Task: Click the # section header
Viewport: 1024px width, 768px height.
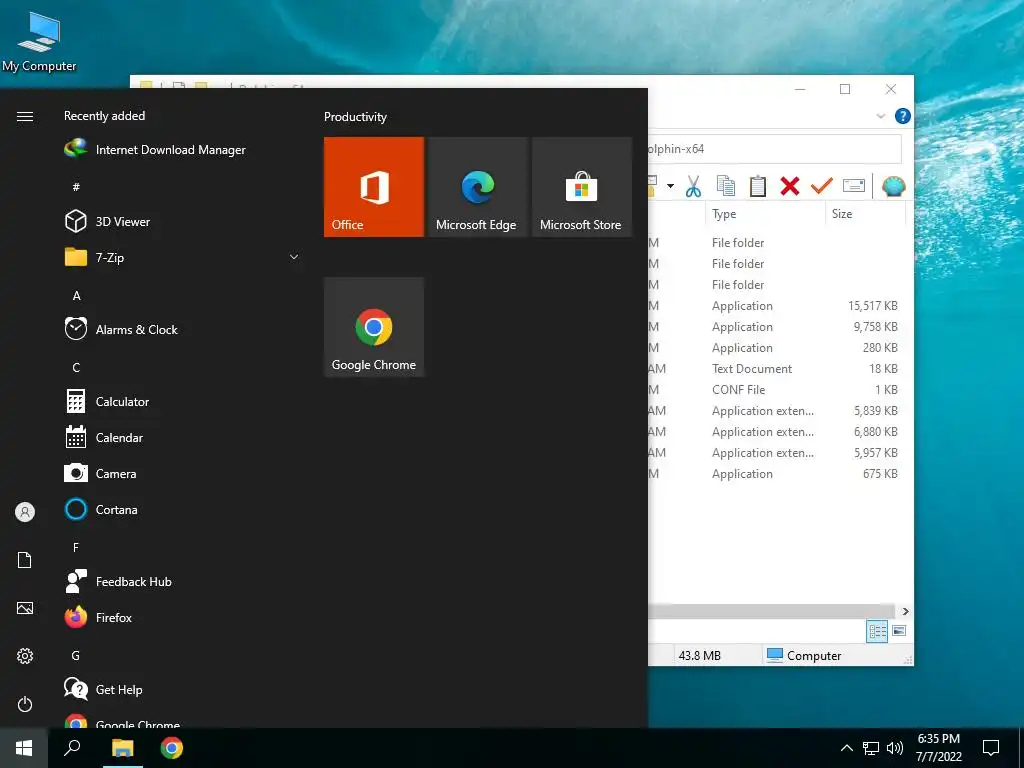Action: click(76, 187)
